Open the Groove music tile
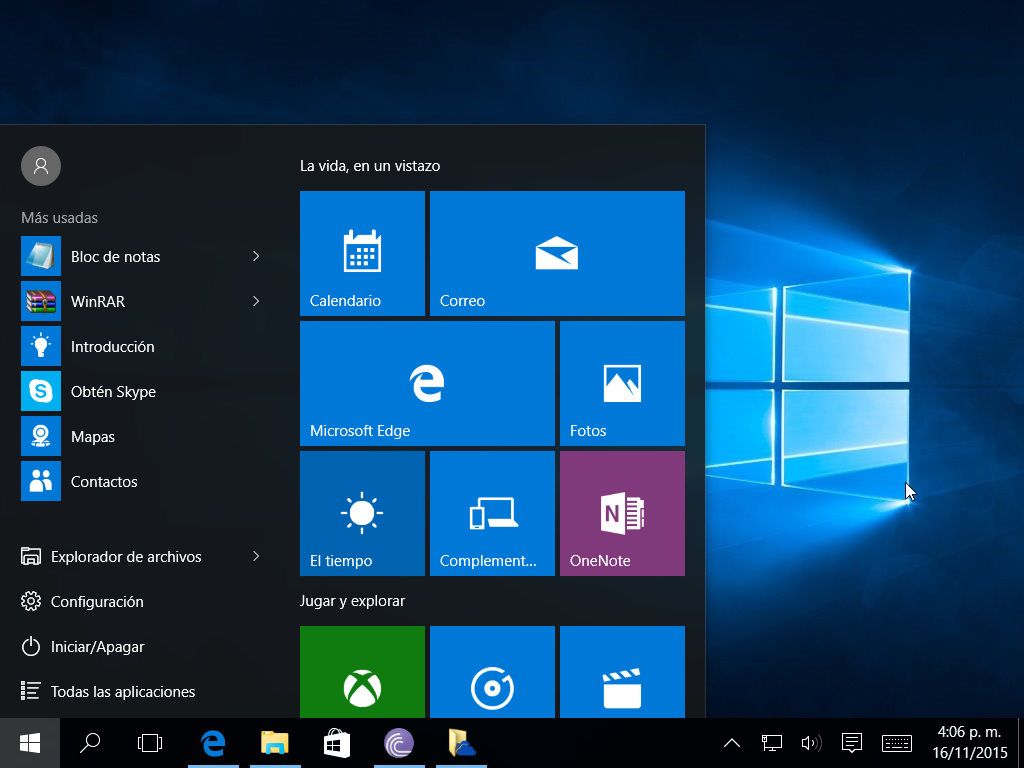The width and height of the screenshot is (1024, 768). coord(492,672)
